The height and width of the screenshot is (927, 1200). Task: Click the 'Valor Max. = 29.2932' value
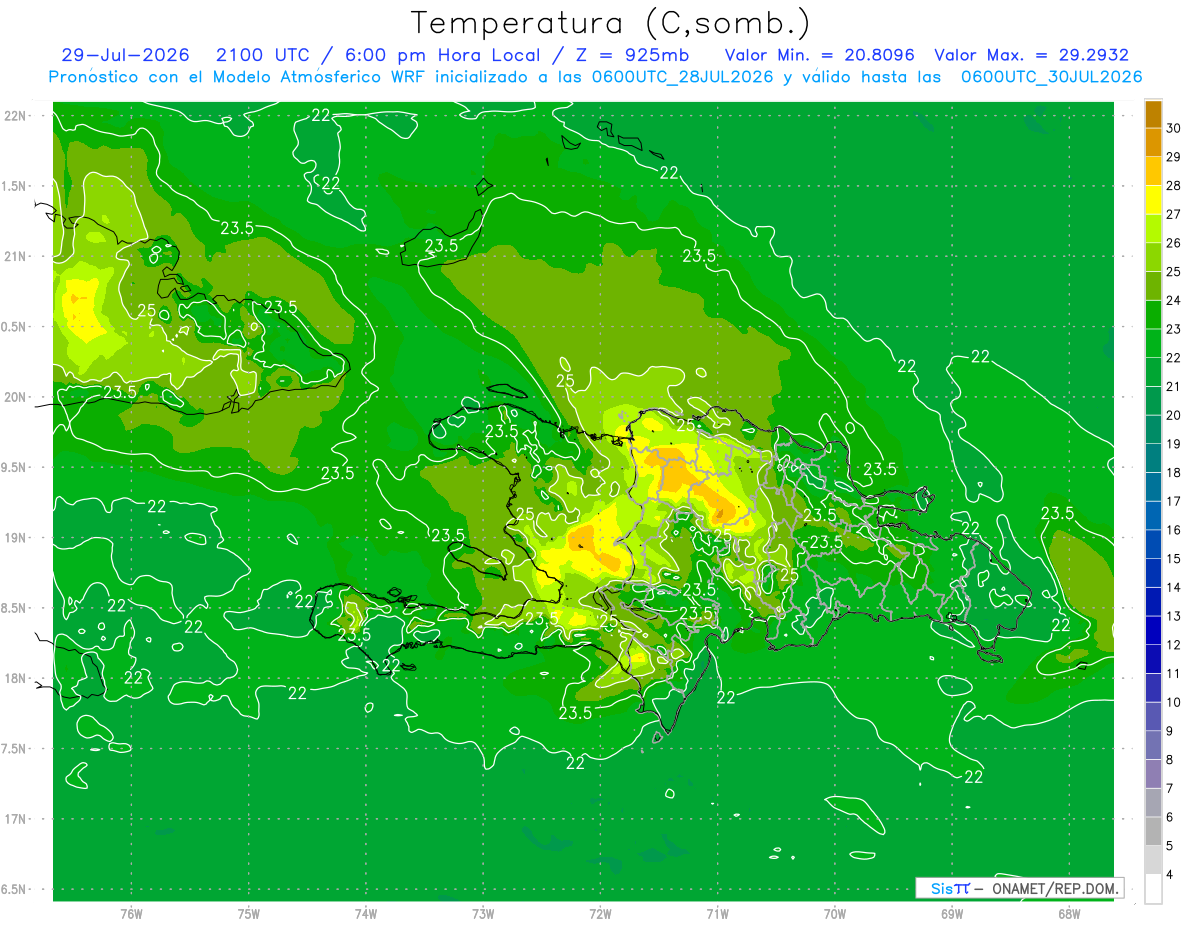(x=1031, y=55)
